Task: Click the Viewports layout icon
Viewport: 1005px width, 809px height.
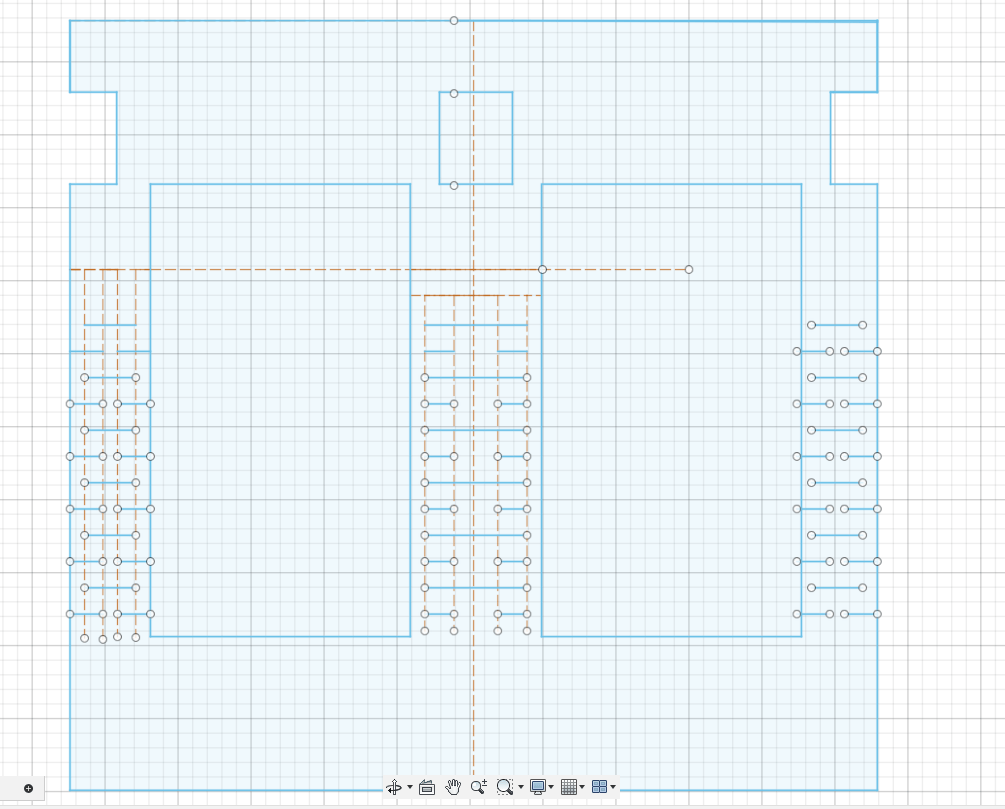Action: tap(599, 787)
